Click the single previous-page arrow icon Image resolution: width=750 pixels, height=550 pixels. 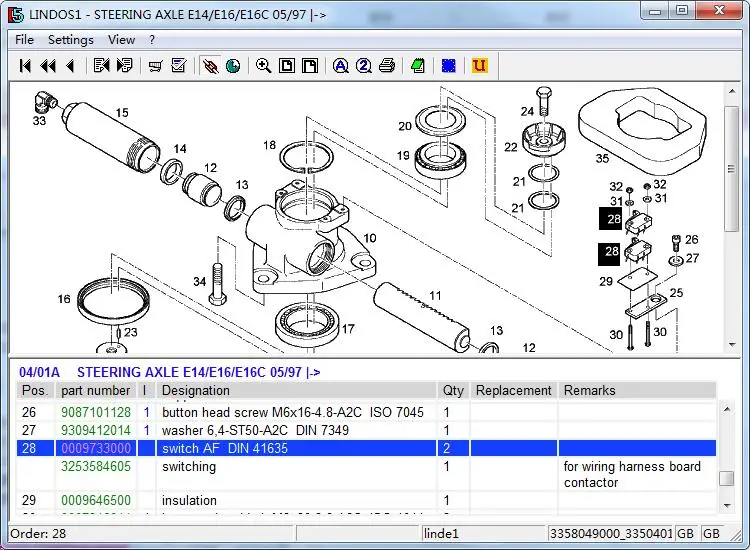point(69,66)
